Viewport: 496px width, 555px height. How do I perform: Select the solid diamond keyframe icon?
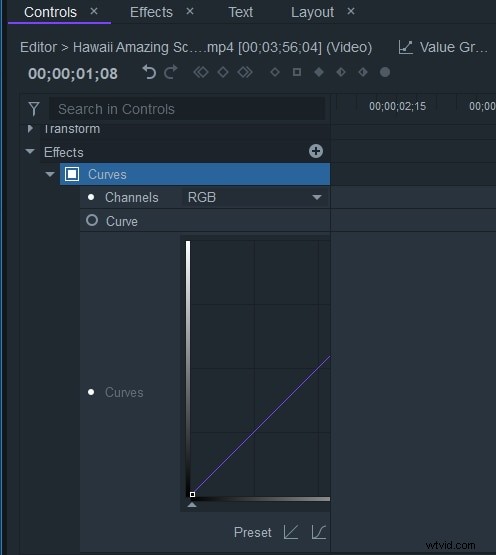319,72
